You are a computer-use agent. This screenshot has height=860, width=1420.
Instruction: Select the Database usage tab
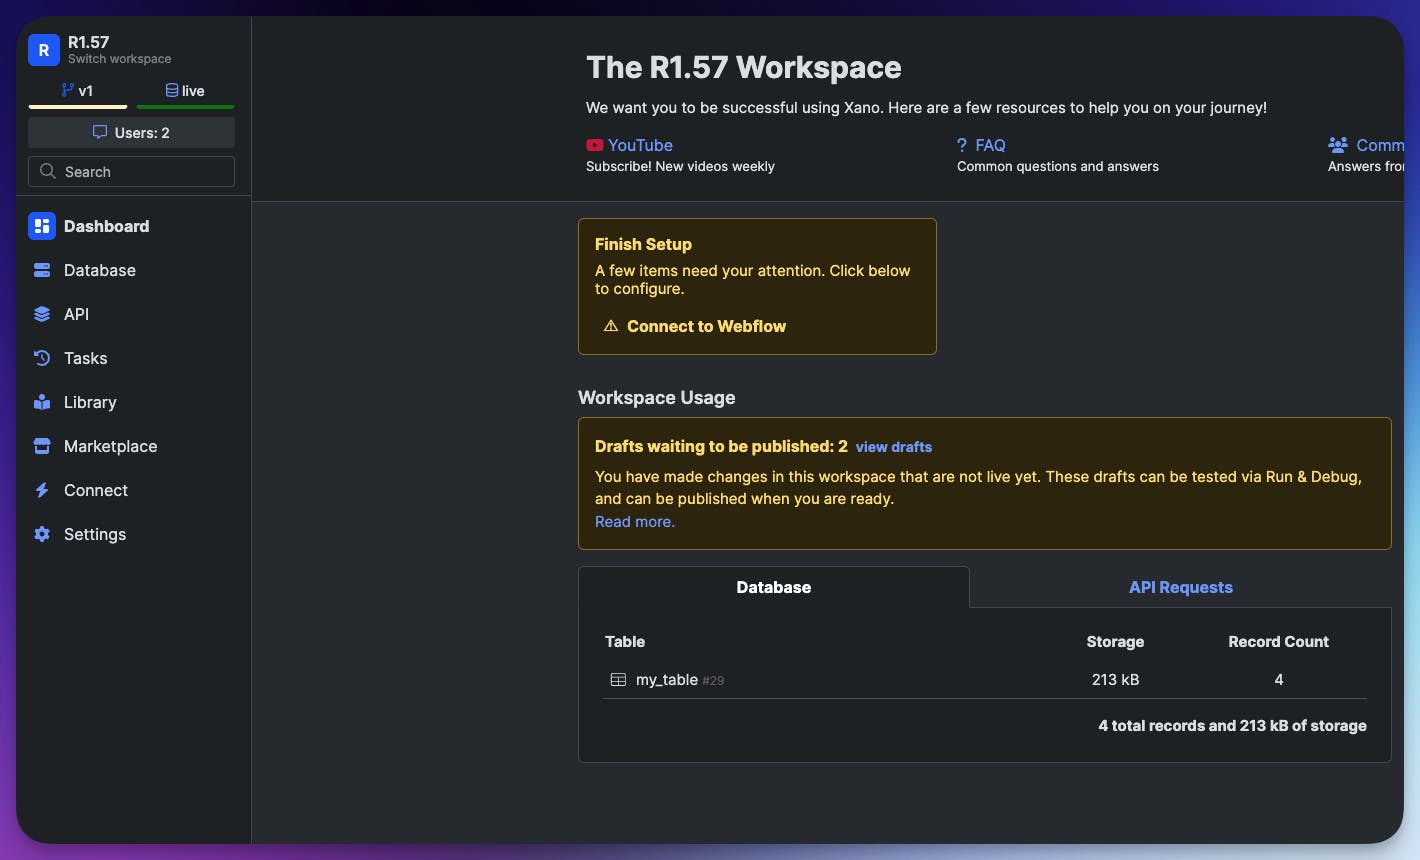pyautogui.click(x=774, y=587)
